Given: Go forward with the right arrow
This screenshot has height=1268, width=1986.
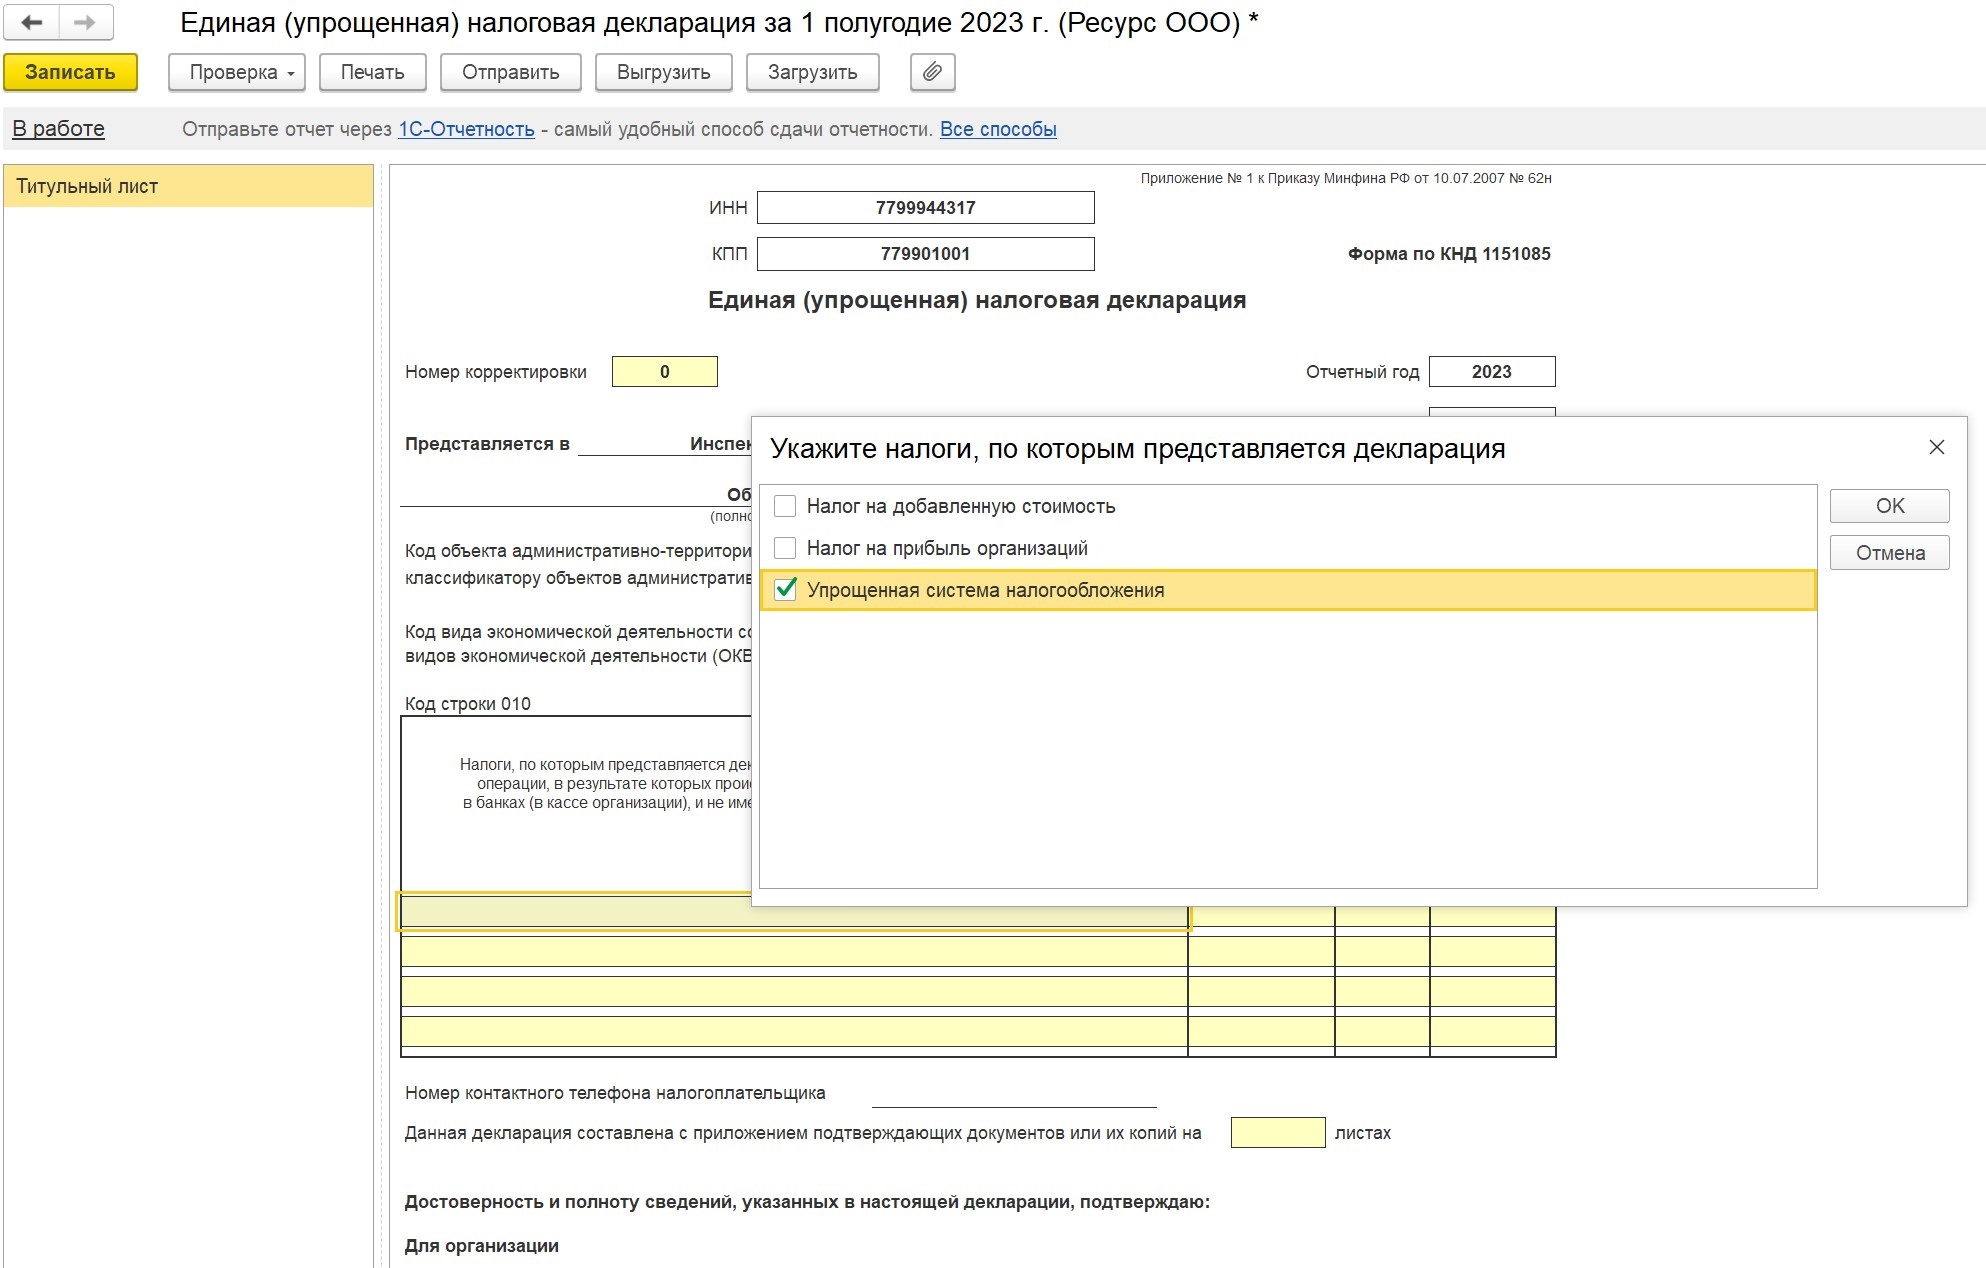Looking at the screenshot, I should pyautogui.click(x=86, y=22).
